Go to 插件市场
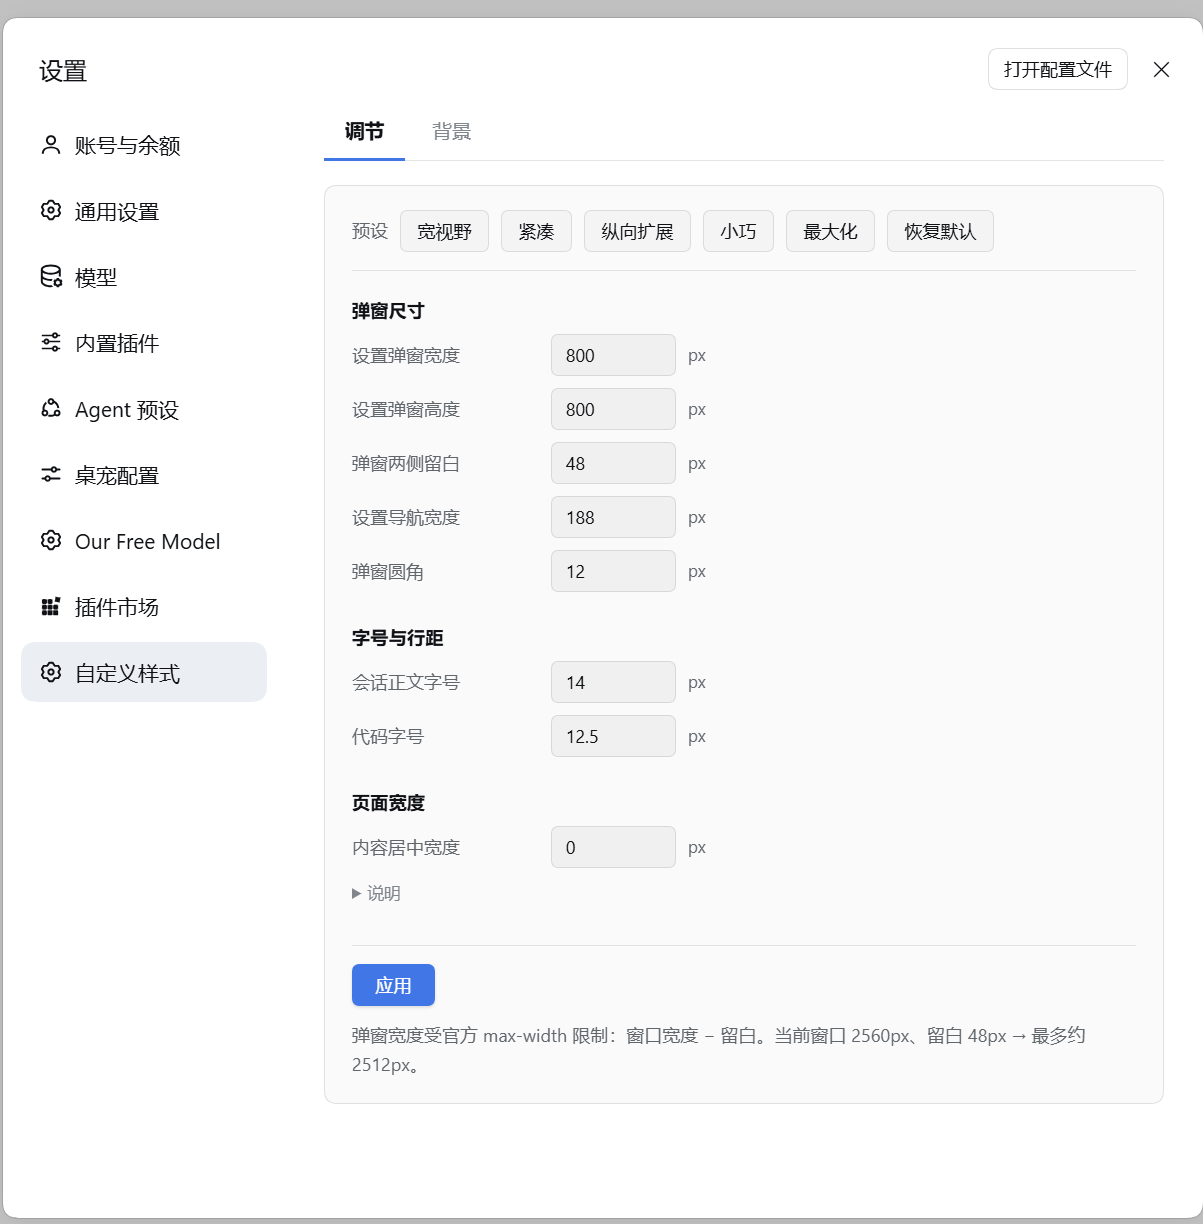 point(144,607)
